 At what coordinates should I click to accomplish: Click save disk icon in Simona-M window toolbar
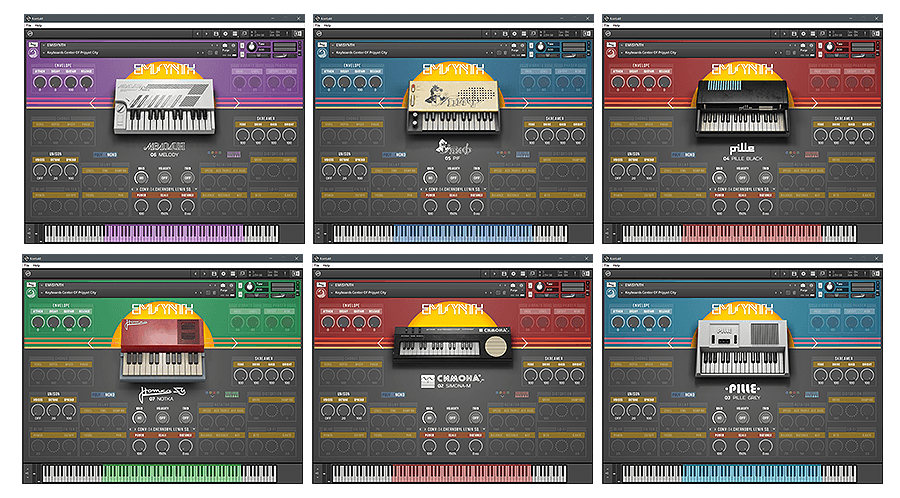point(505,274)
